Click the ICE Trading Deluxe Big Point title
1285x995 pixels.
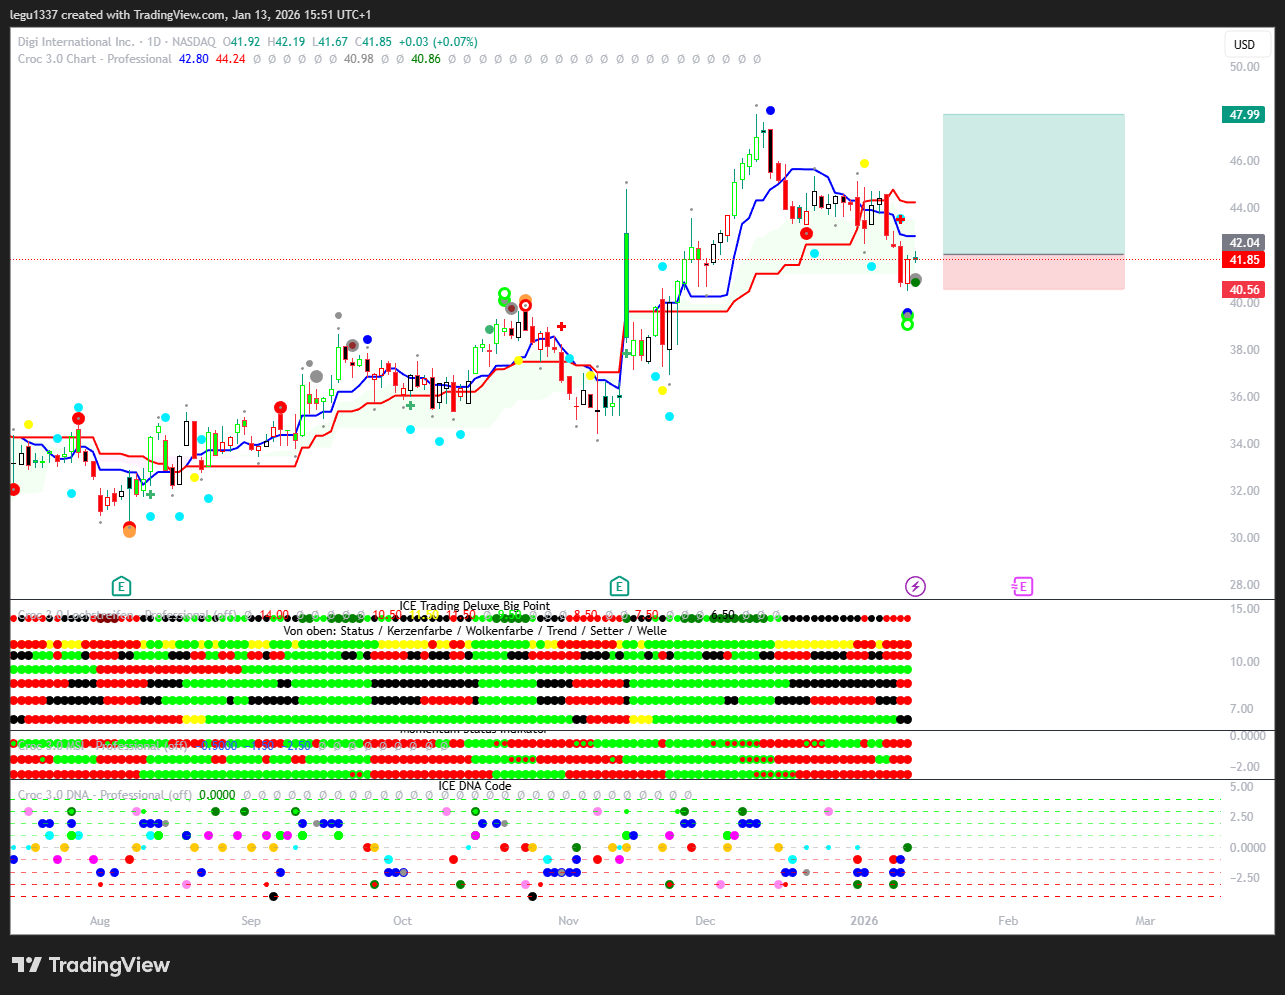475,606
